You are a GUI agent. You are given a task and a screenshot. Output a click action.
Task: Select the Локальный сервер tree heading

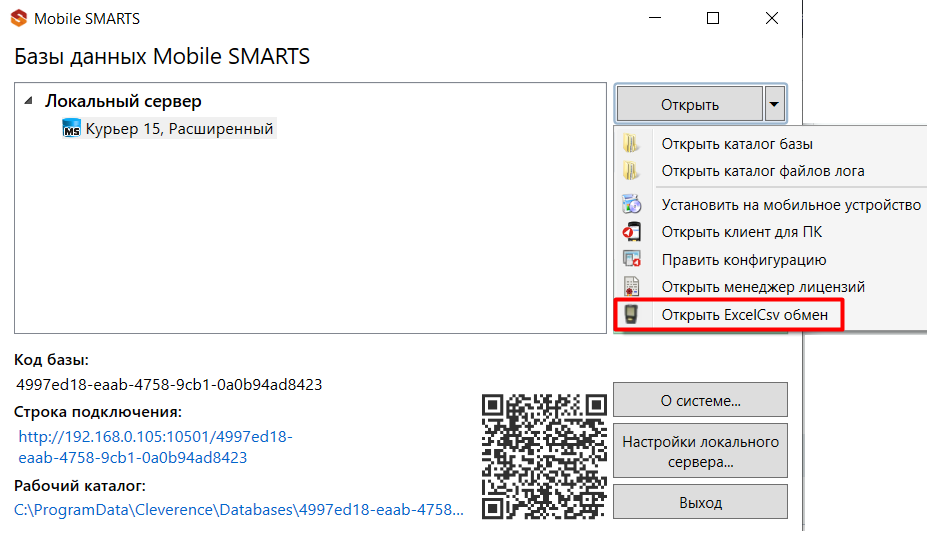coord(124,101)
